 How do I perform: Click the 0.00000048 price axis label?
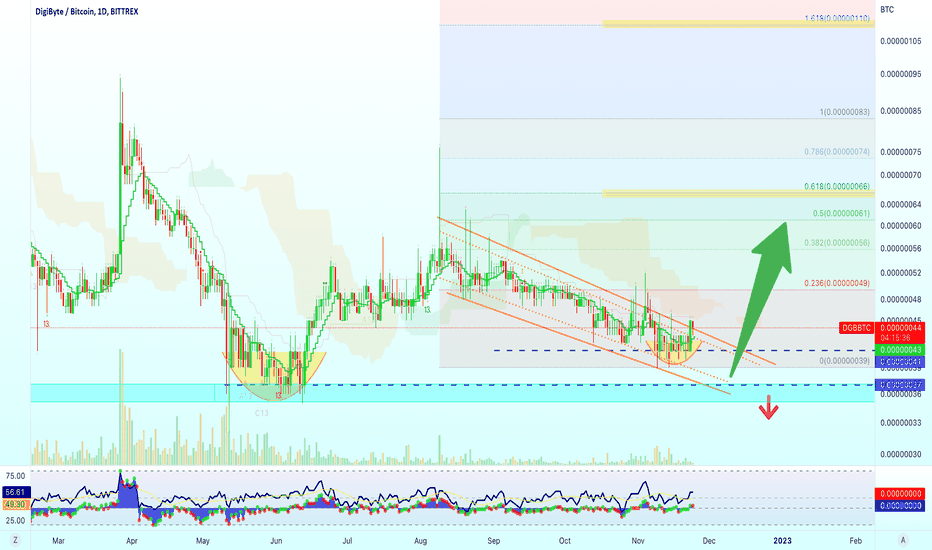coord(900,300)
